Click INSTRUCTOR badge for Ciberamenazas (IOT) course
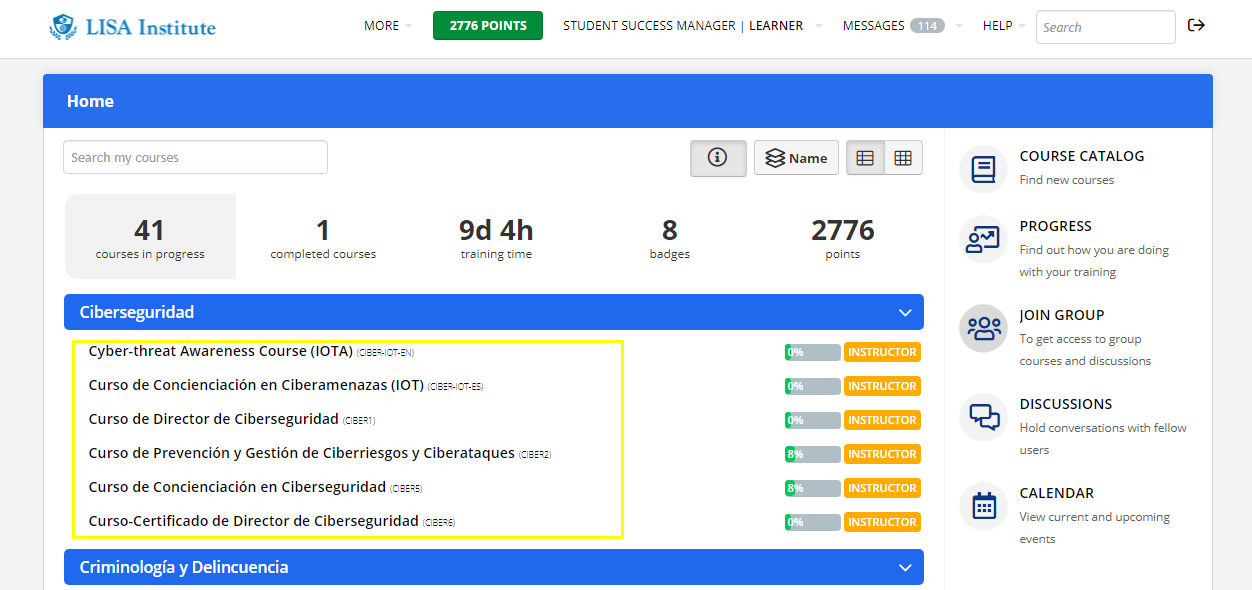The width and height of the screenshot is (1252, 590). tap(882, 386)
